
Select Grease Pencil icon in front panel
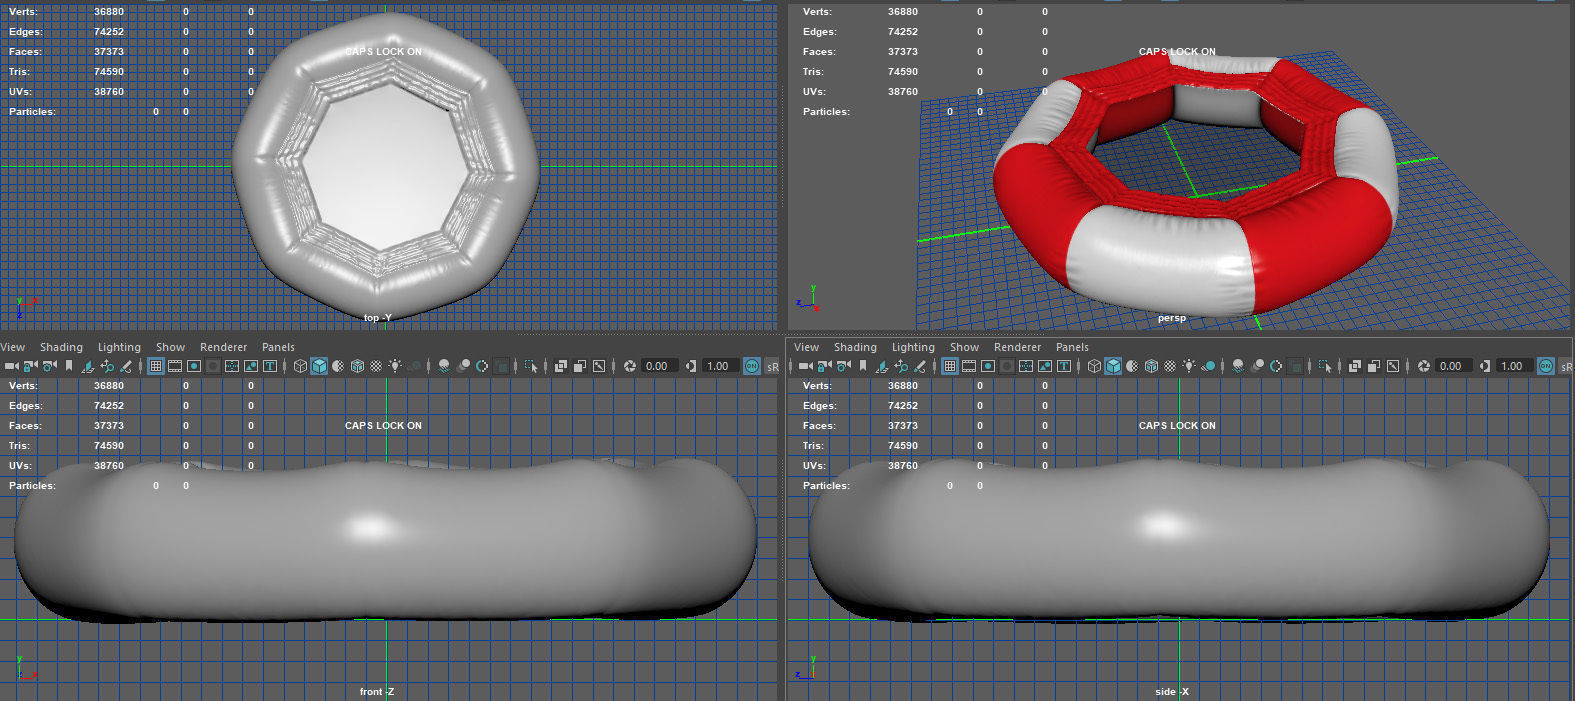[x=126, y=366]
